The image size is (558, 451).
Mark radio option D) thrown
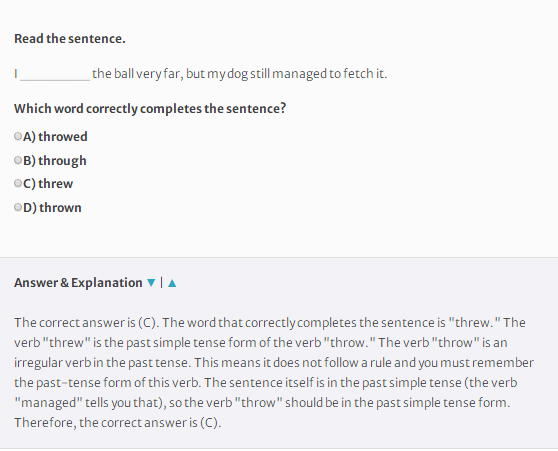pos(18,207)
